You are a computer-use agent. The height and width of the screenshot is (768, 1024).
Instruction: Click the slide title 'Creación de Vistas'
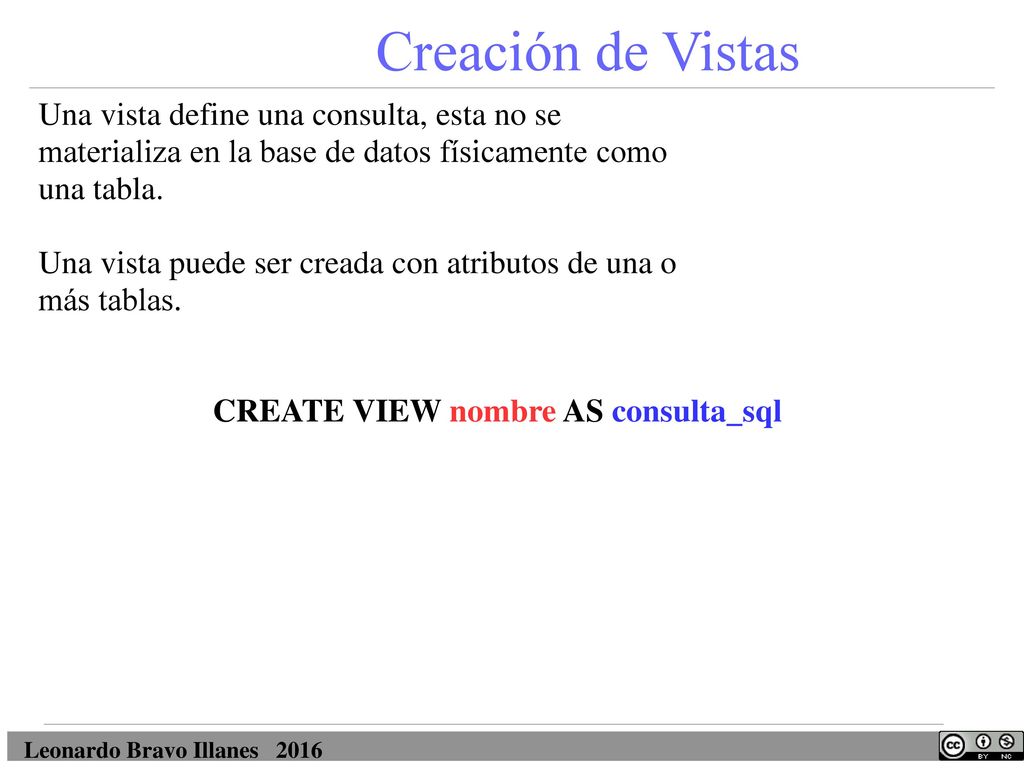coord(587,52)
